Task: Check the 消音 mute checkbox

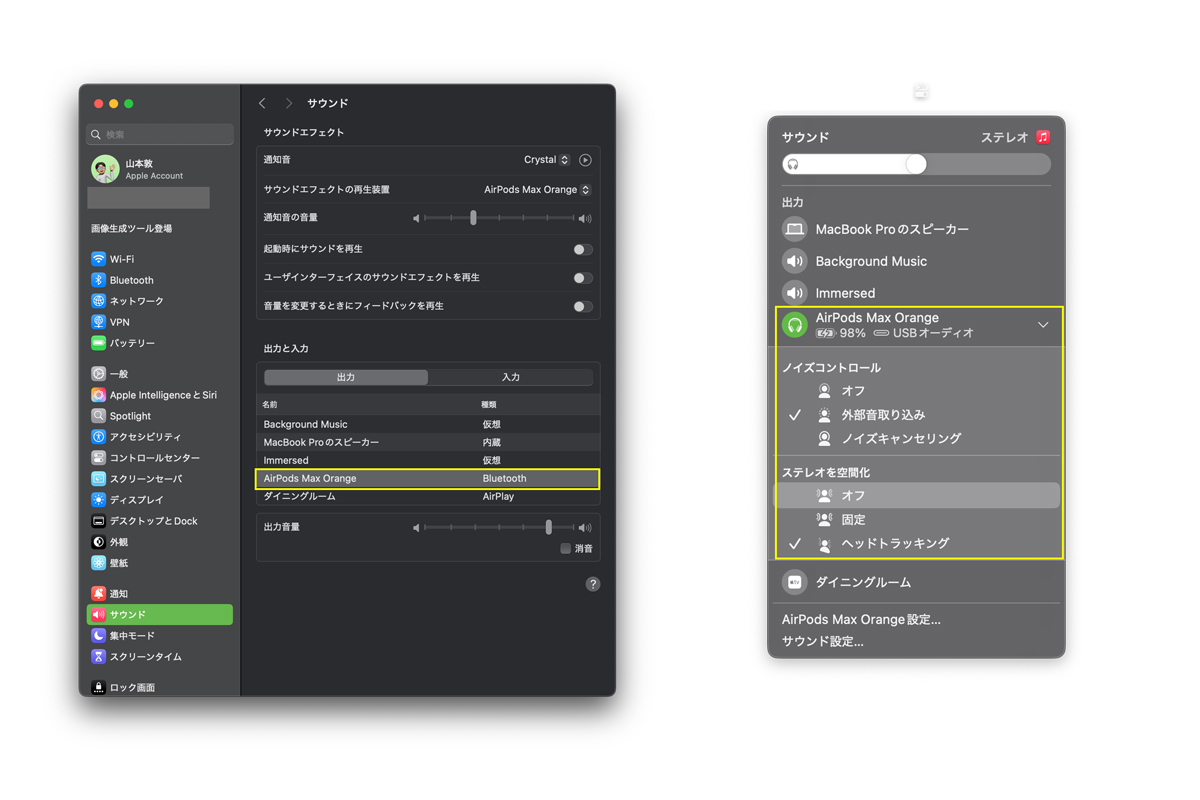Action: click(x=566, y=549)
